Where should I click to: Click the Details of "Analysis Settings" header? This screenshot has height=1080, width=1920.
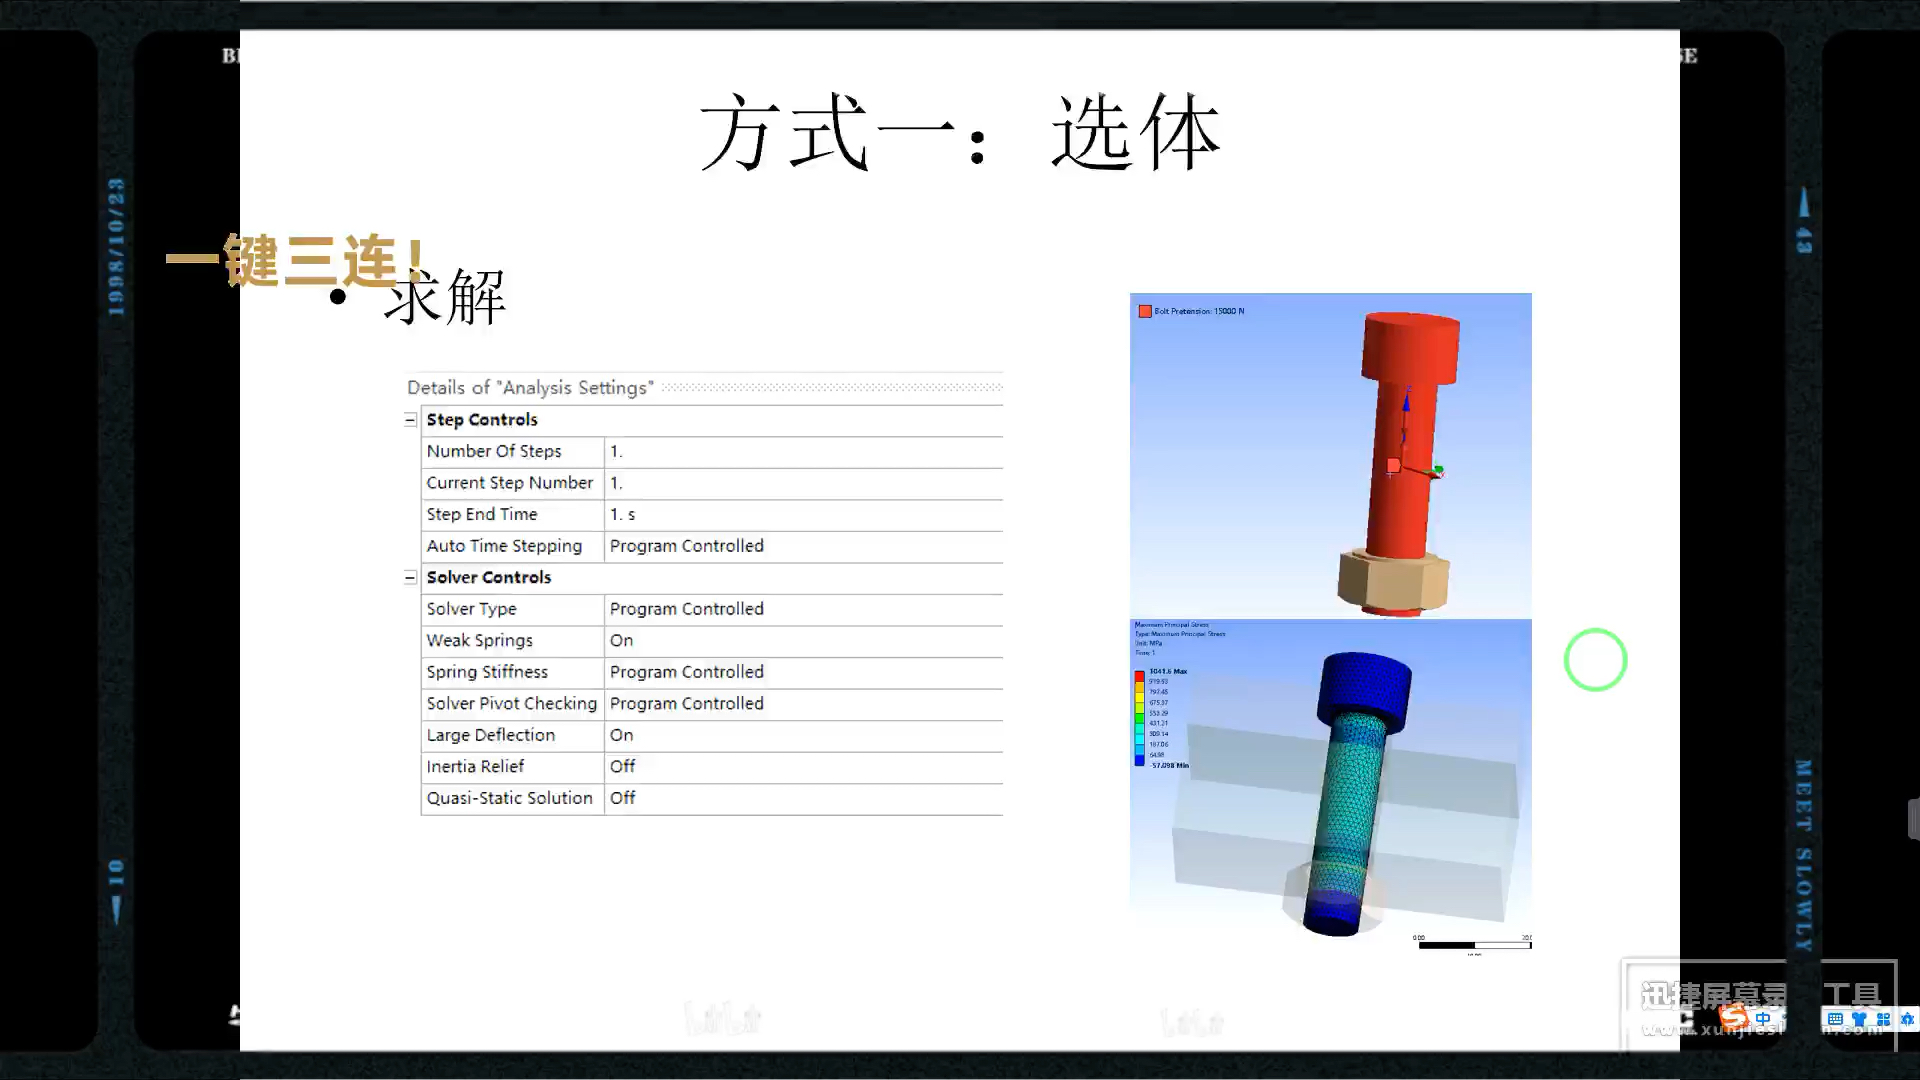tap(530, 388)
